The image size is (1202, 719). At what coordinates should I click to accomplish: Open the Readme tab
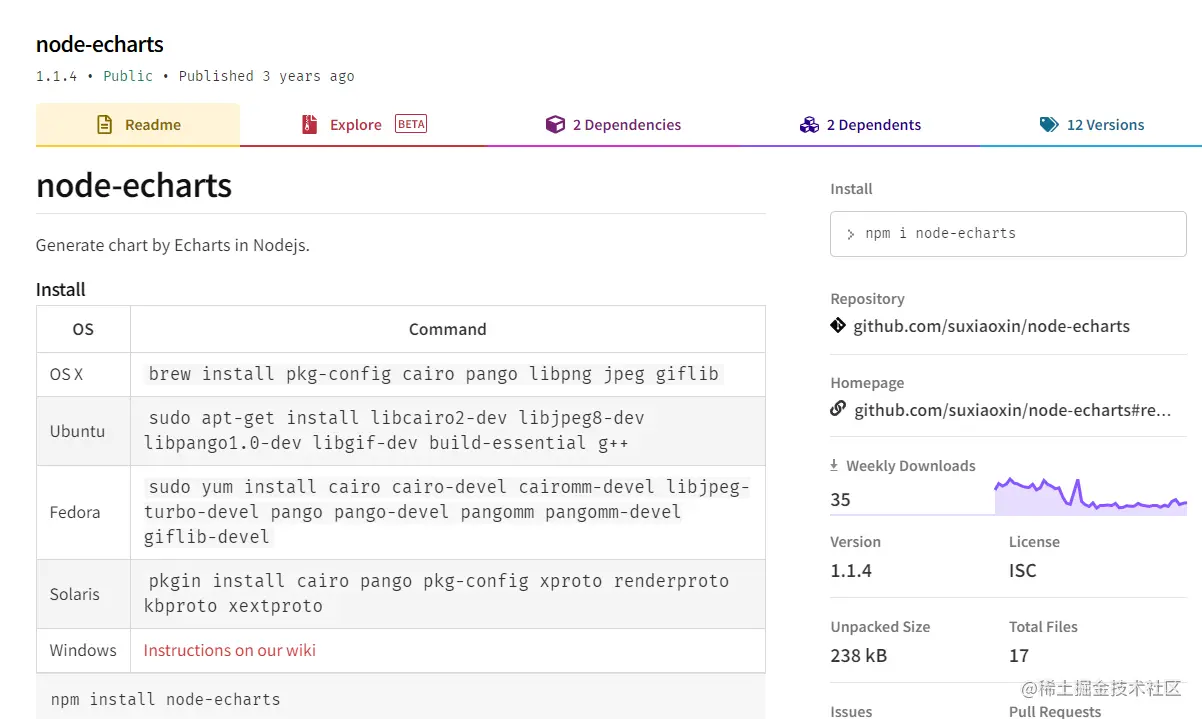[138, 125]
